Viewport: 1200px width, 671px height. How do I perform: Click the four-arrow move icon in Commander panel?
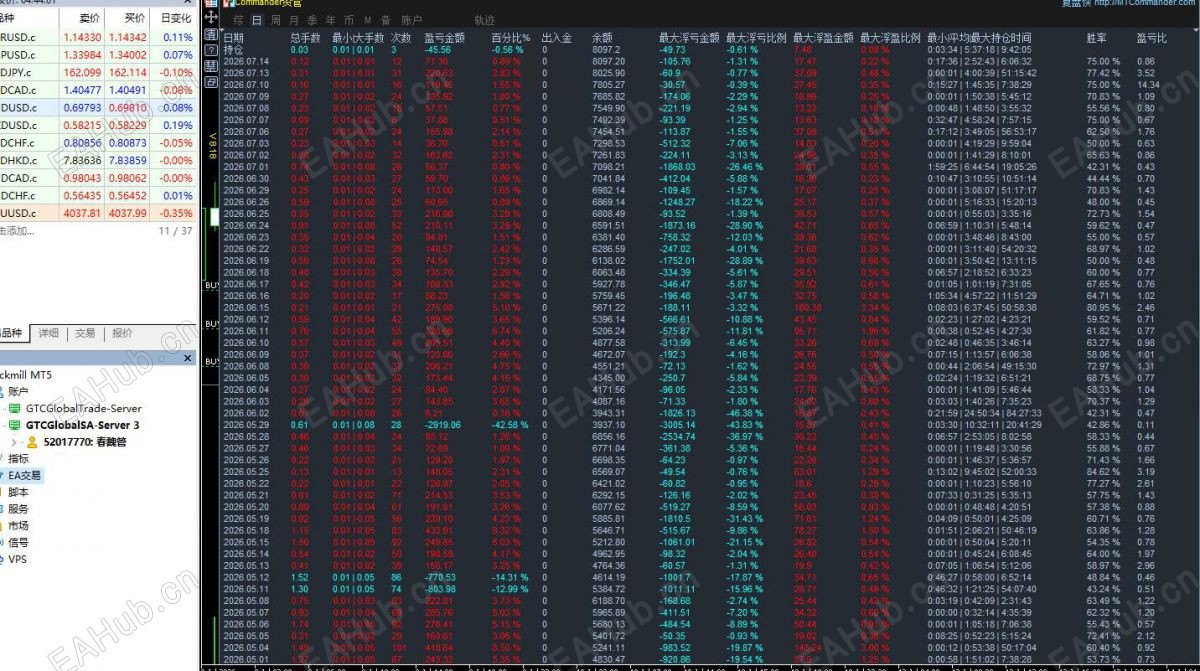tap(211, 18)
